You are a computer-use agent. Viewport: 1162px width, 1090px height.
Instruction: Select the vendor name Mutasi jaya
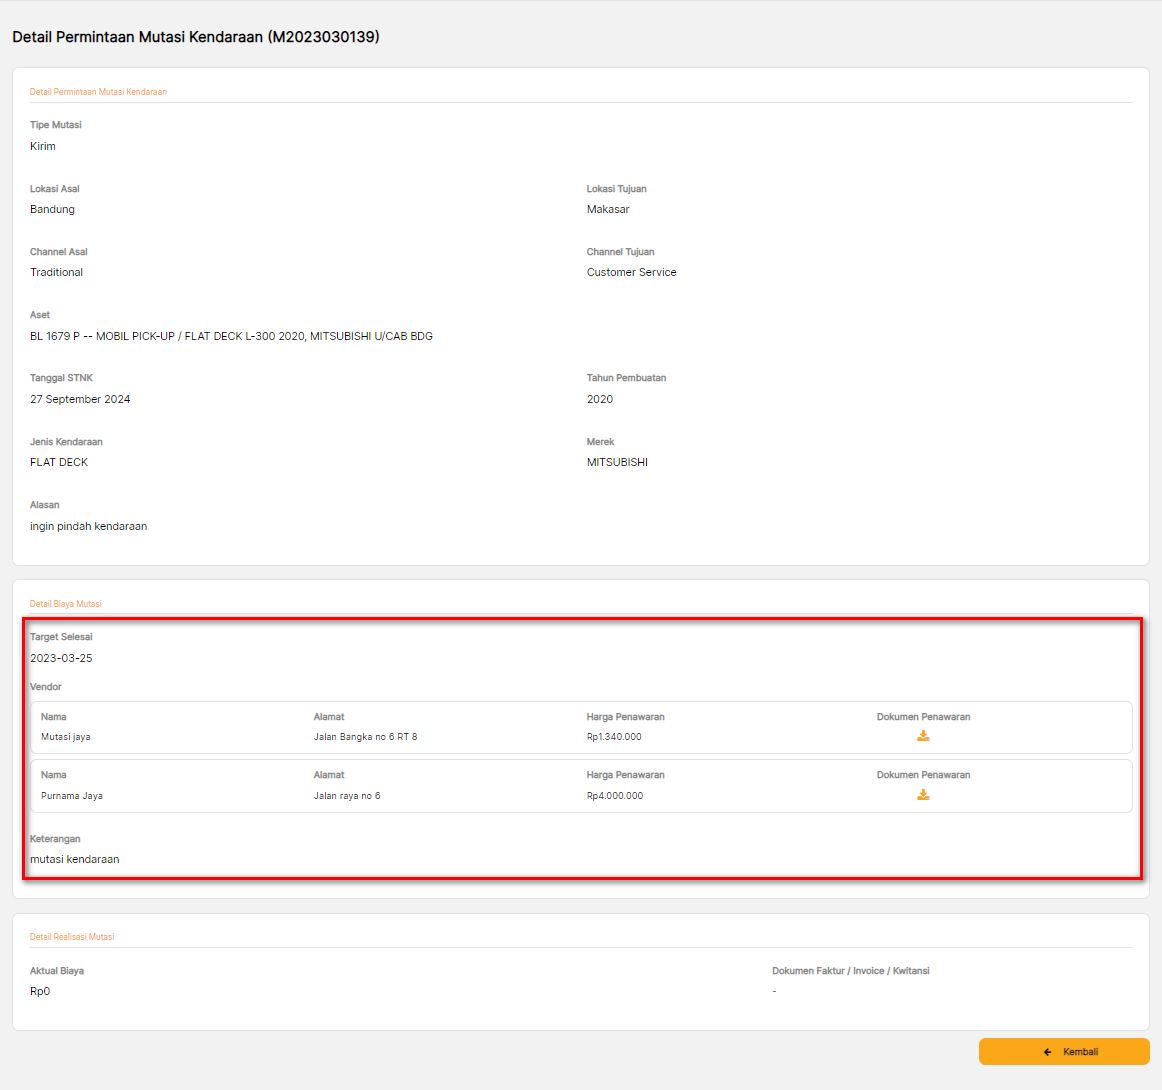click(66, 737)
